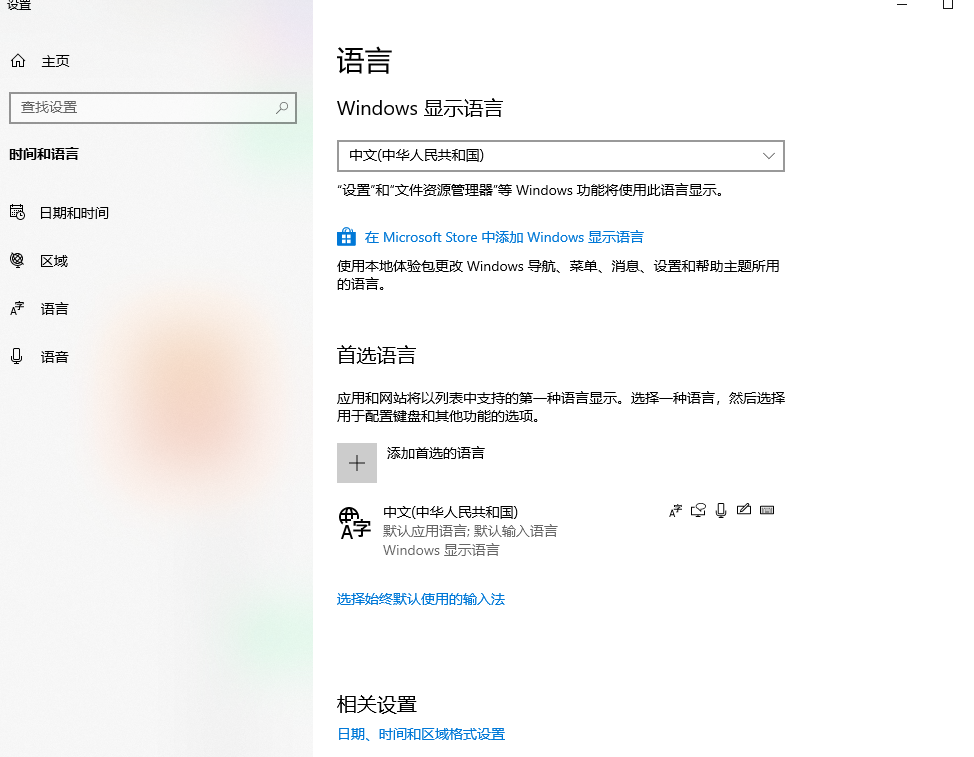Screen dimensions: 974x757
Task: Go to the 区域 (Region) section
Action: click(x=54, y=261)
